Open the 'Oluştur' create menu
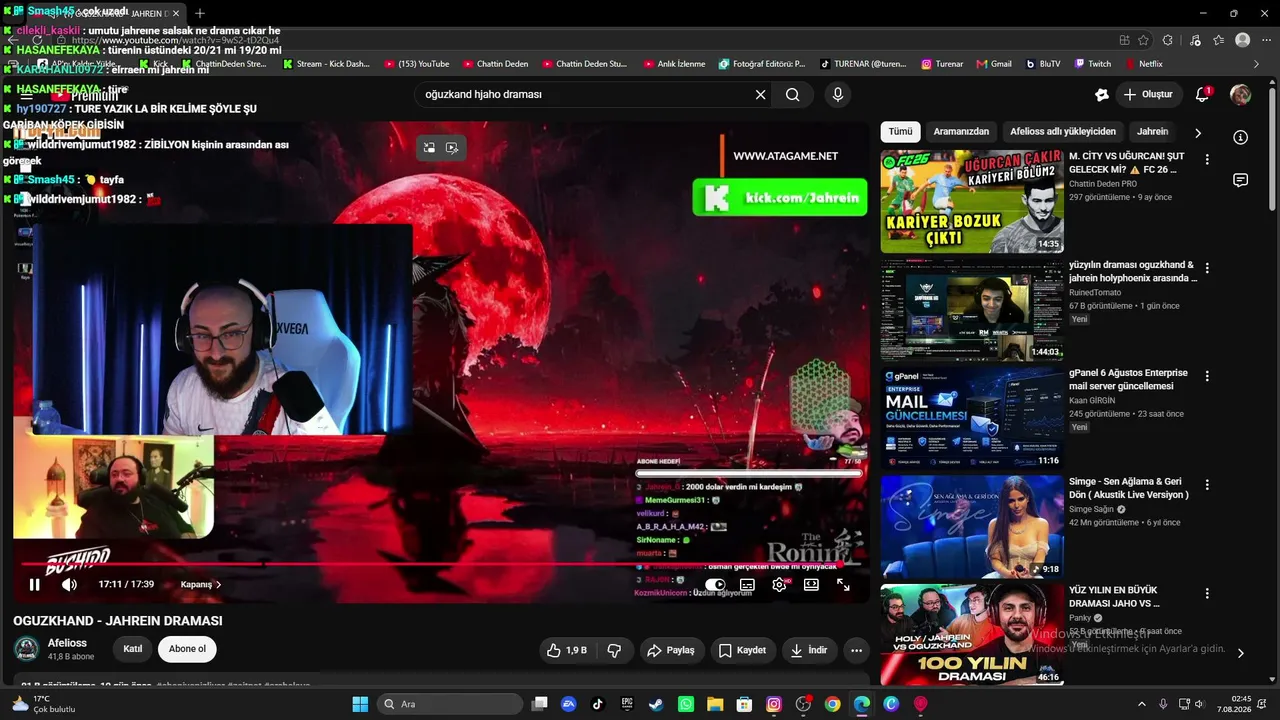Image resolution: width=1280 pixels, height=720 pixels. (1147, 94)
